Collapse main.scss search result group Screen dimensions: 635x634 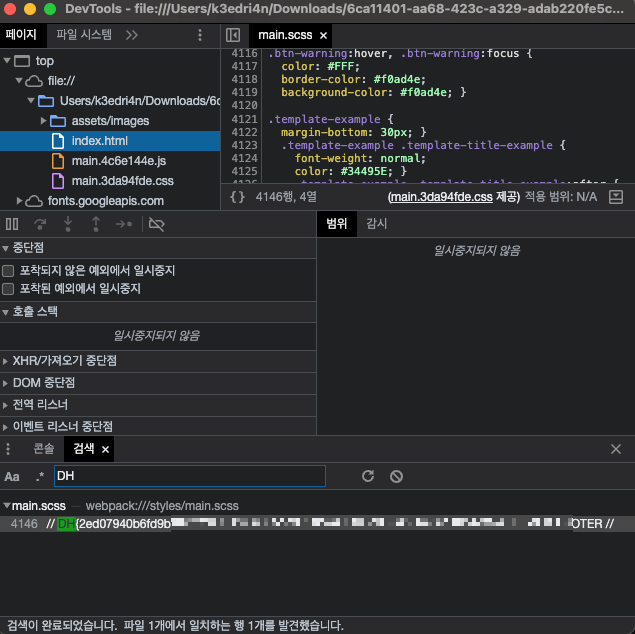tap(6, 505)
